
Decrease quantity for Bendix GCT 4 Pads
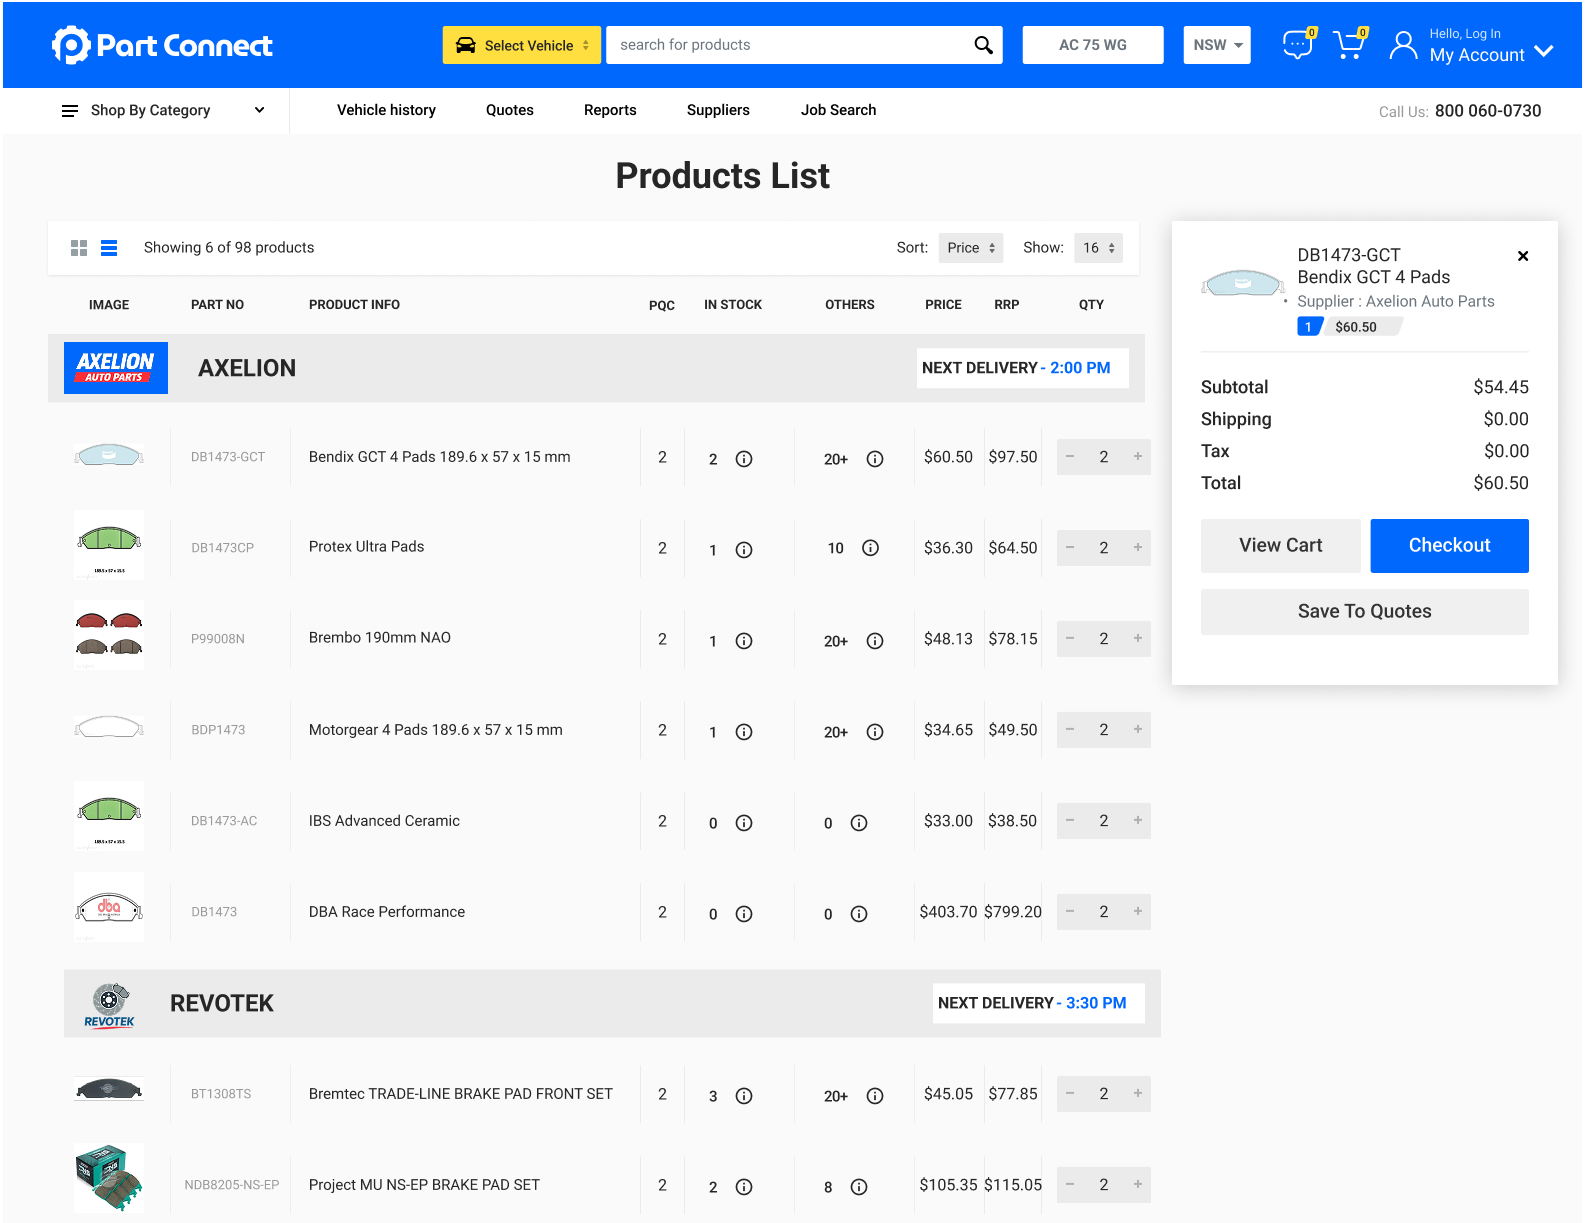tap(1070, 457)
